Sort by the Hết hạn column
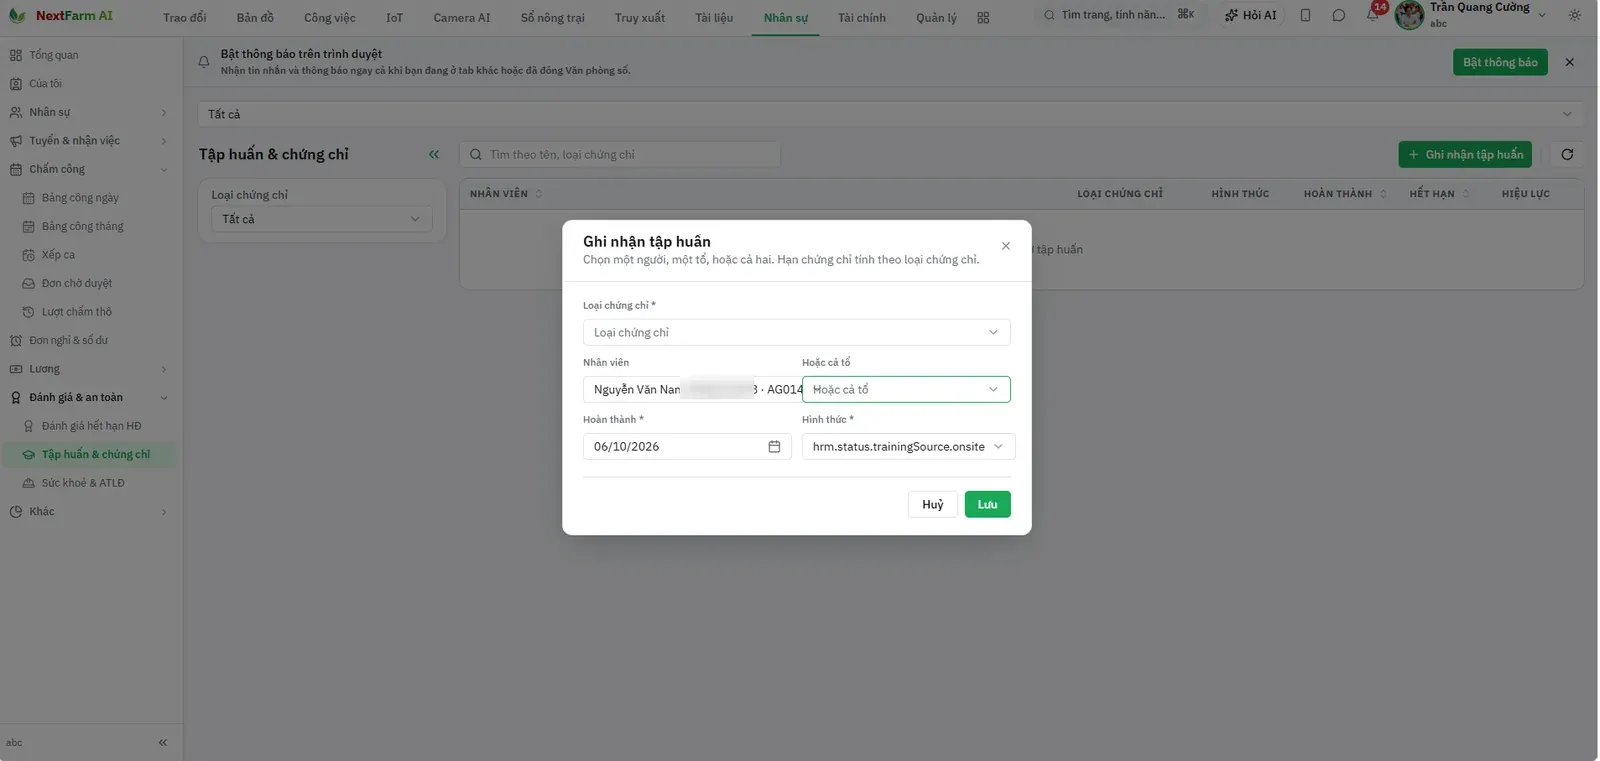This screenshot has width=1600, height=761. (x=1439, y=193)
